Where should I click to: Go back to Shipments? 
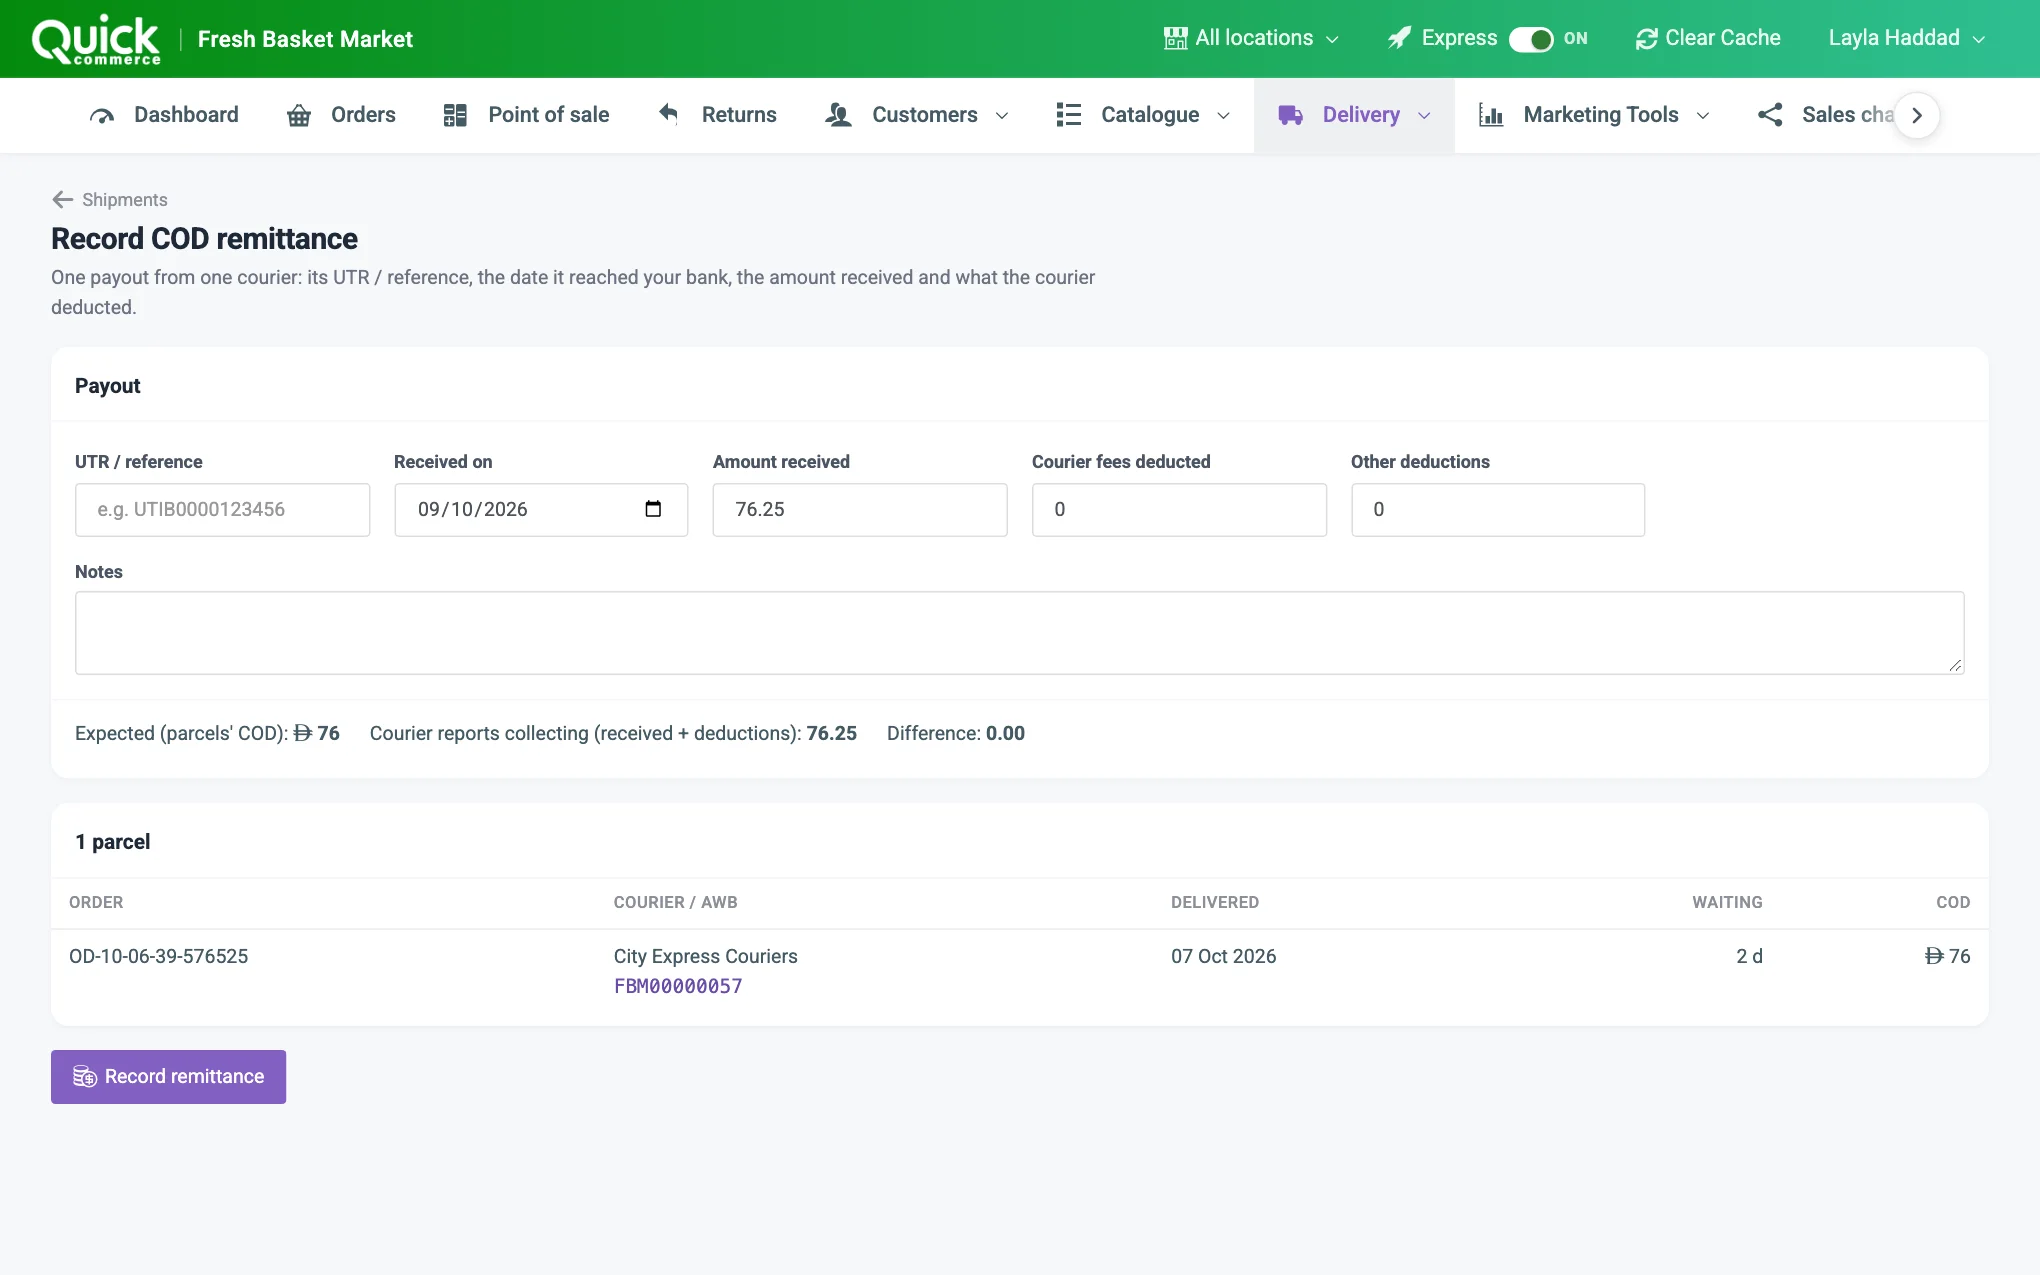click(x=110, y=200)
